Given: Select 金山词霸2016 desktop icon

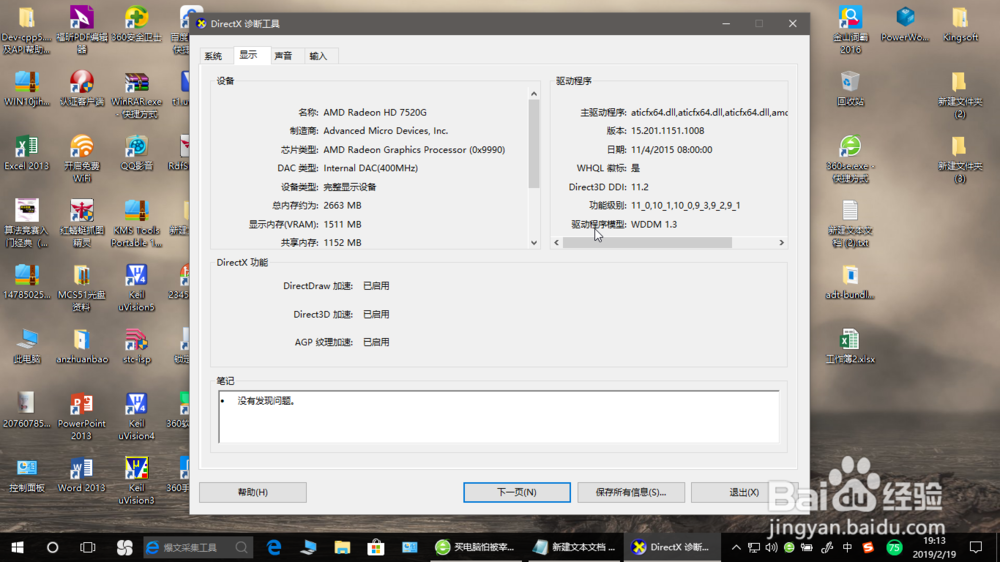Looking at the screenshot, I should [x=850, y=30].
